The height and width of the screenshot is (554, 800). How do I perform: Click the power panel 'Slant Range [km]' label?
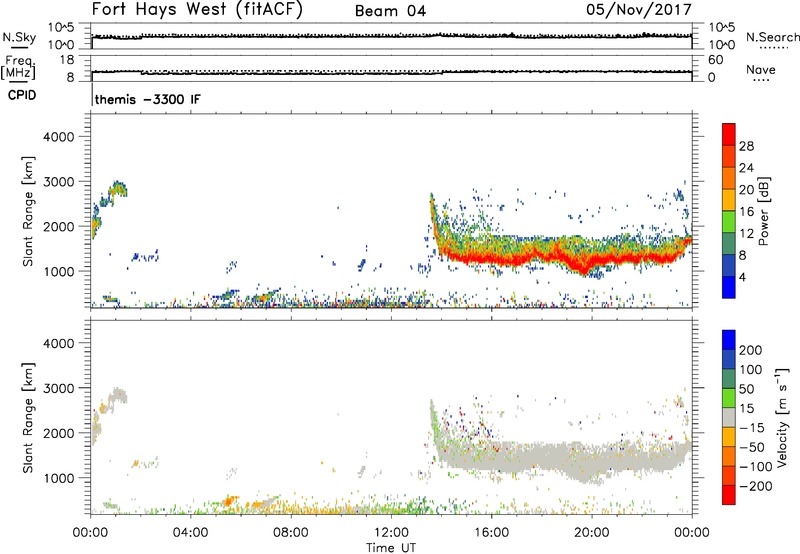click(28, 211)
